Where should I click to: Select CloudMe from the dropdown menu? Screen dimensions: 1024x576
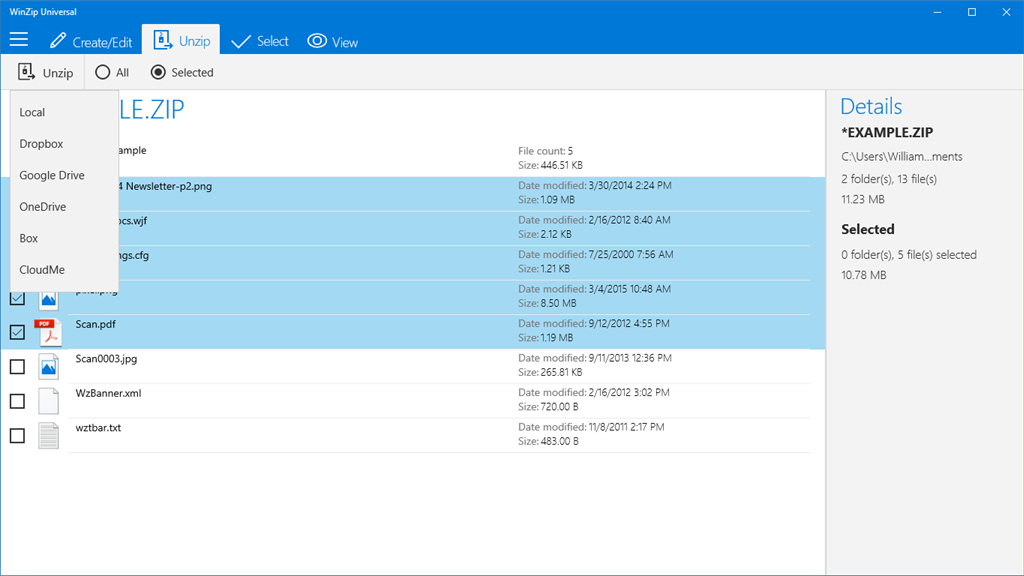point(64,270)
